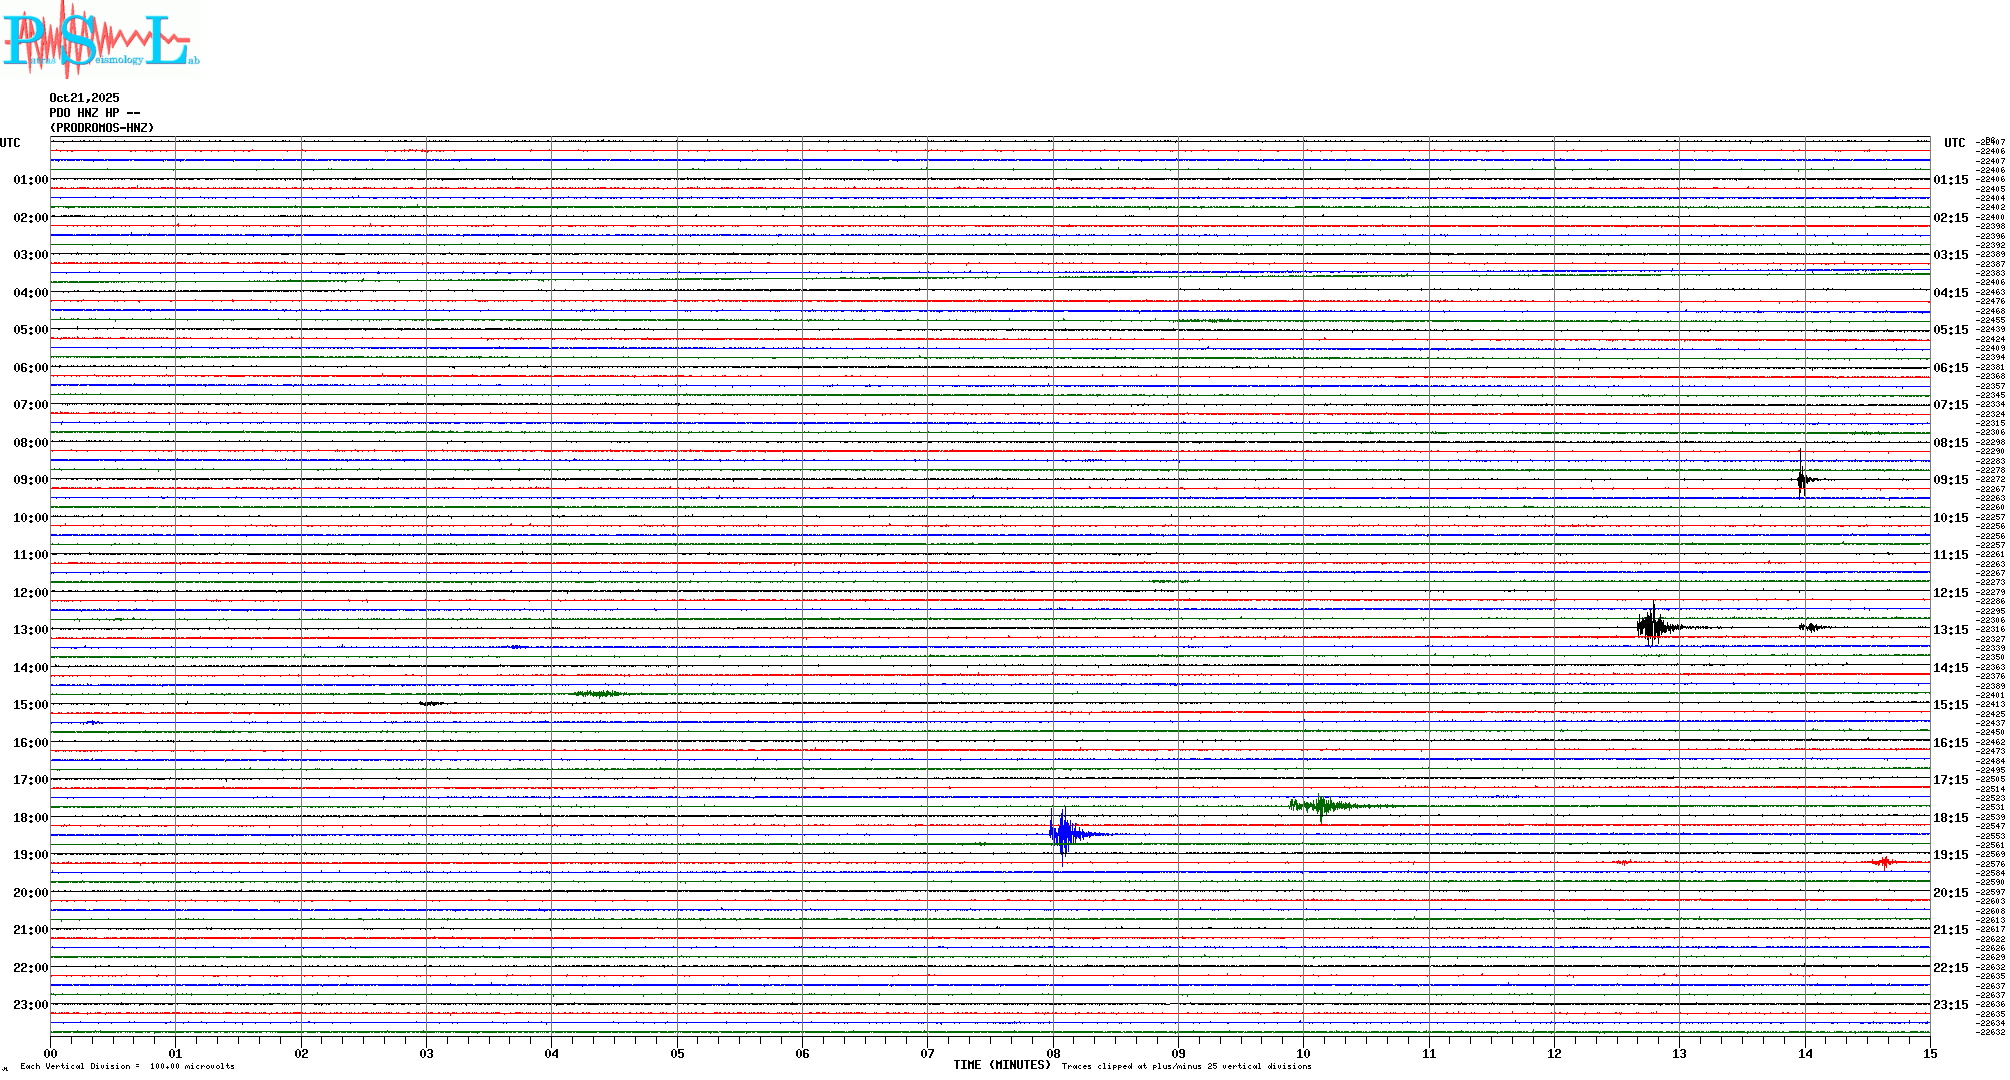
Task: Click the blue seismic burst near minute 08
Action: [1064, 833]
